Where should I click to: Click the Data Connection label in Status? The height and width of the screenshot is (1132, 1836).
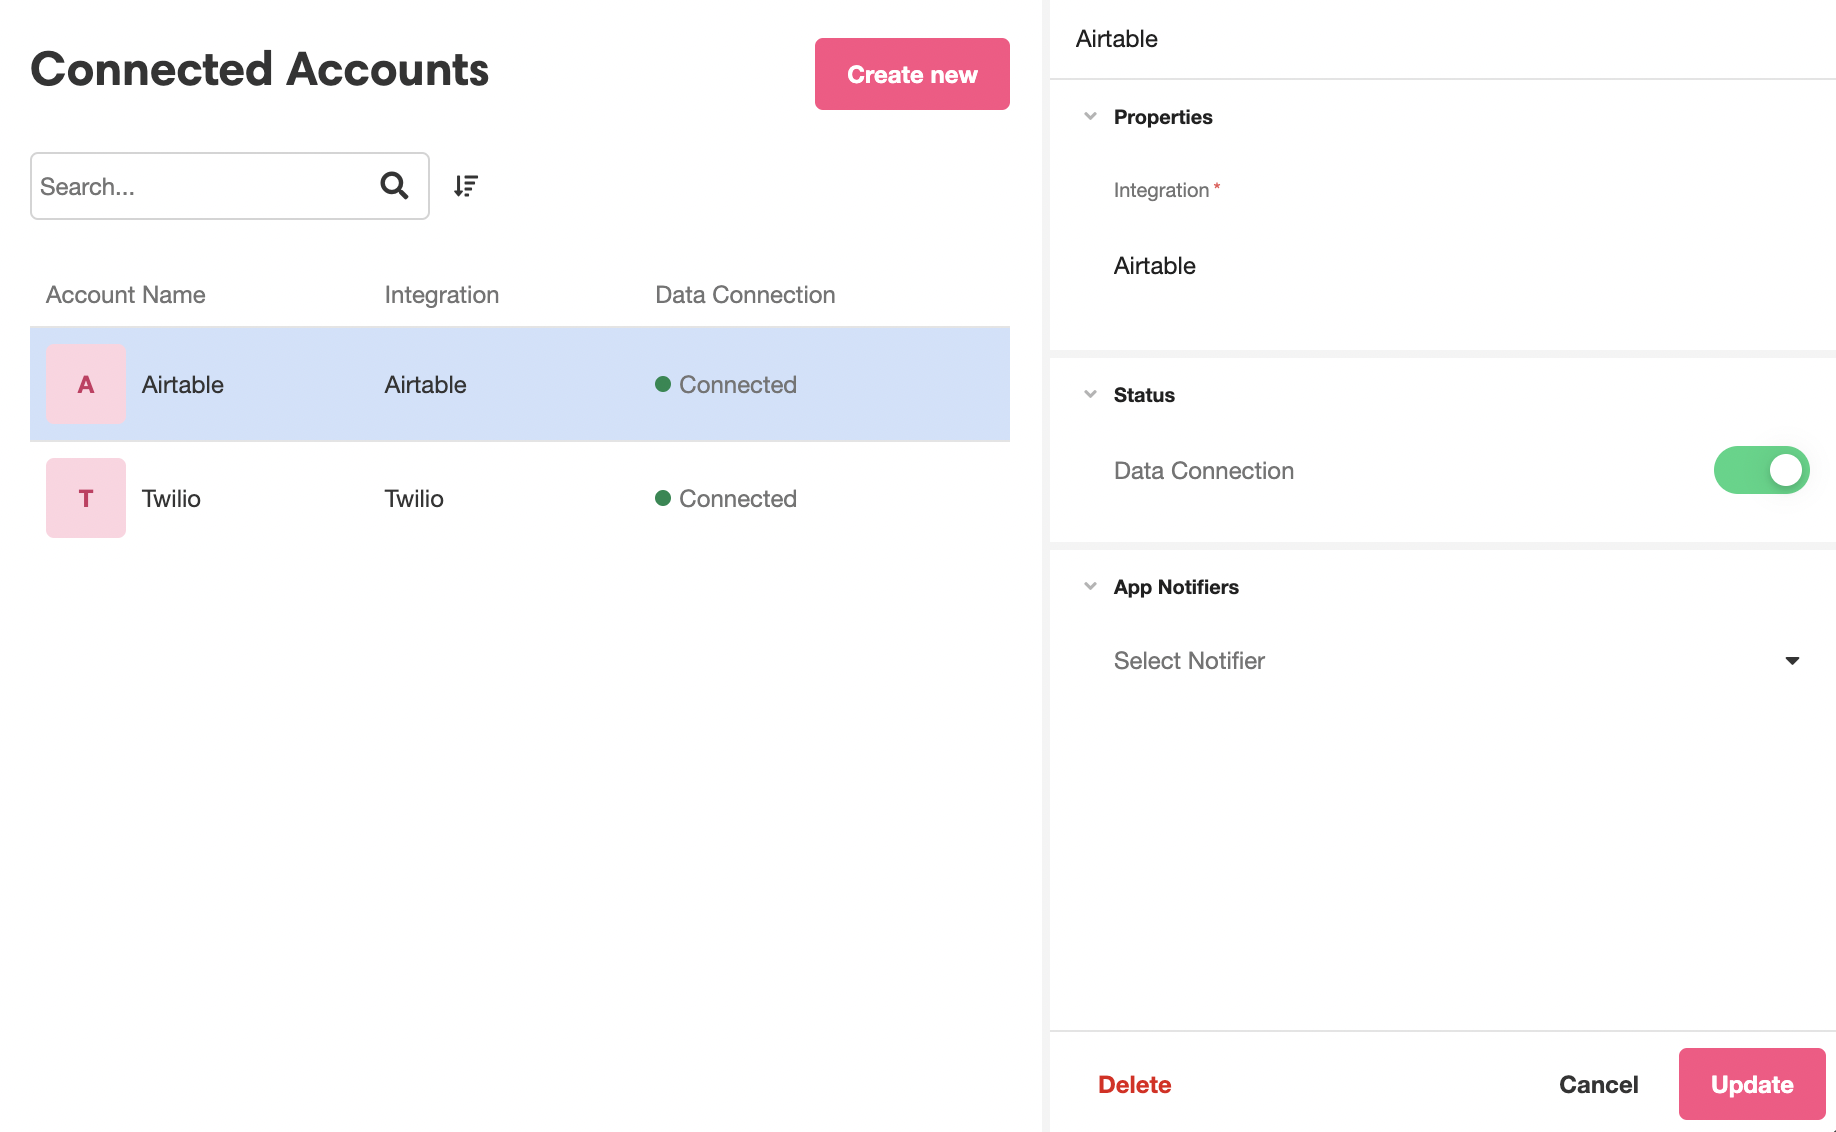point(1204,471)
